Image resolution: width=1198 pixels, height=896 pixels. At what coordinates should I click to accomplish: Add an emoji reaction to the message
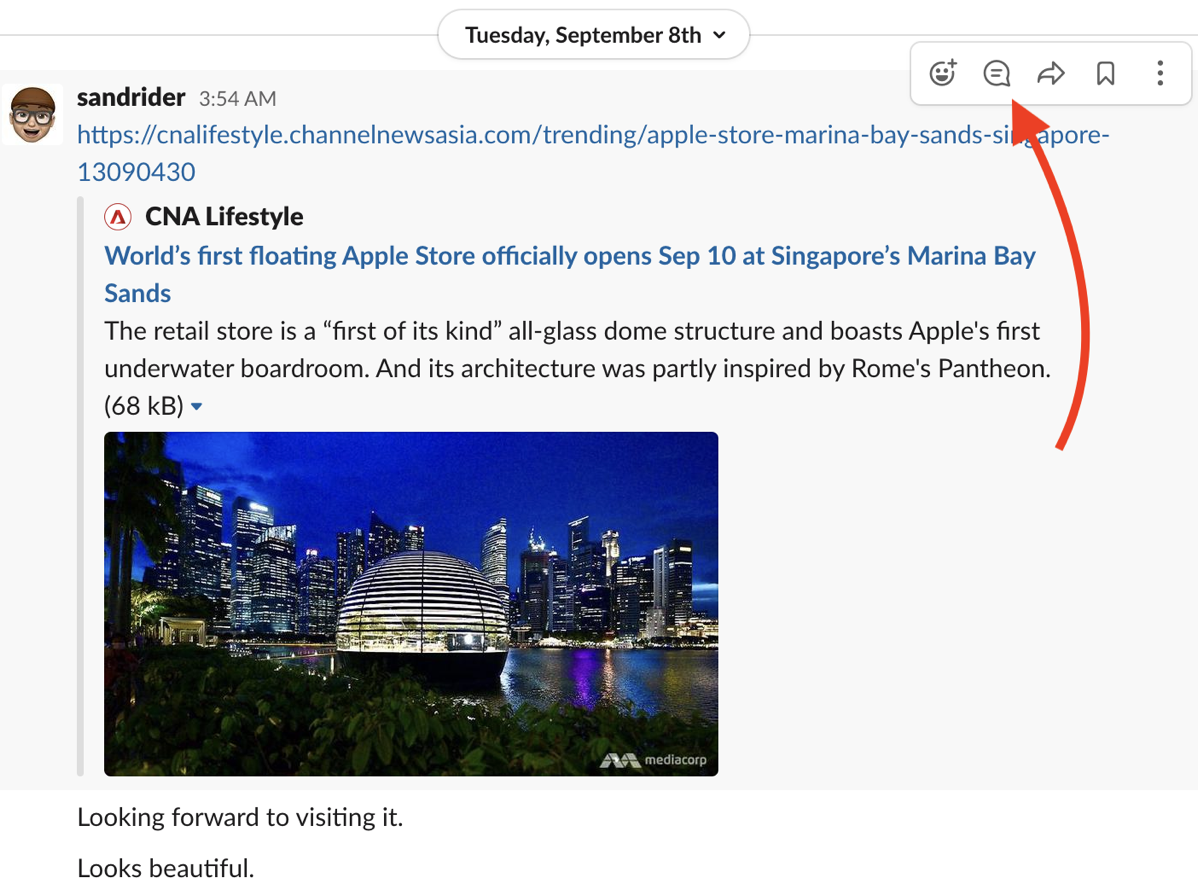point(943,73)
